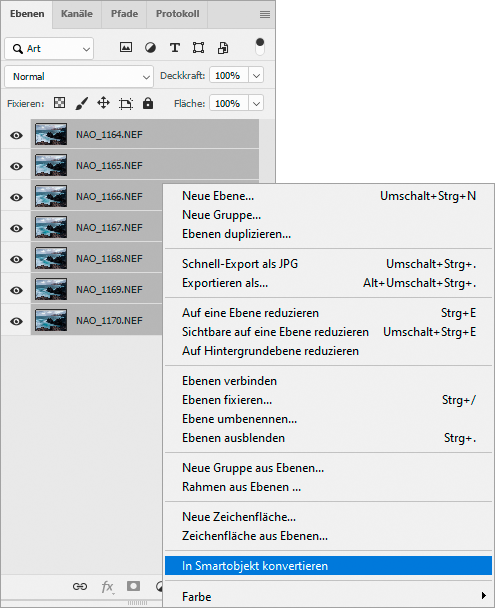495x608 pixels.
Task: Open the Normal blend mode dropdown
Action: click(79, 76)
